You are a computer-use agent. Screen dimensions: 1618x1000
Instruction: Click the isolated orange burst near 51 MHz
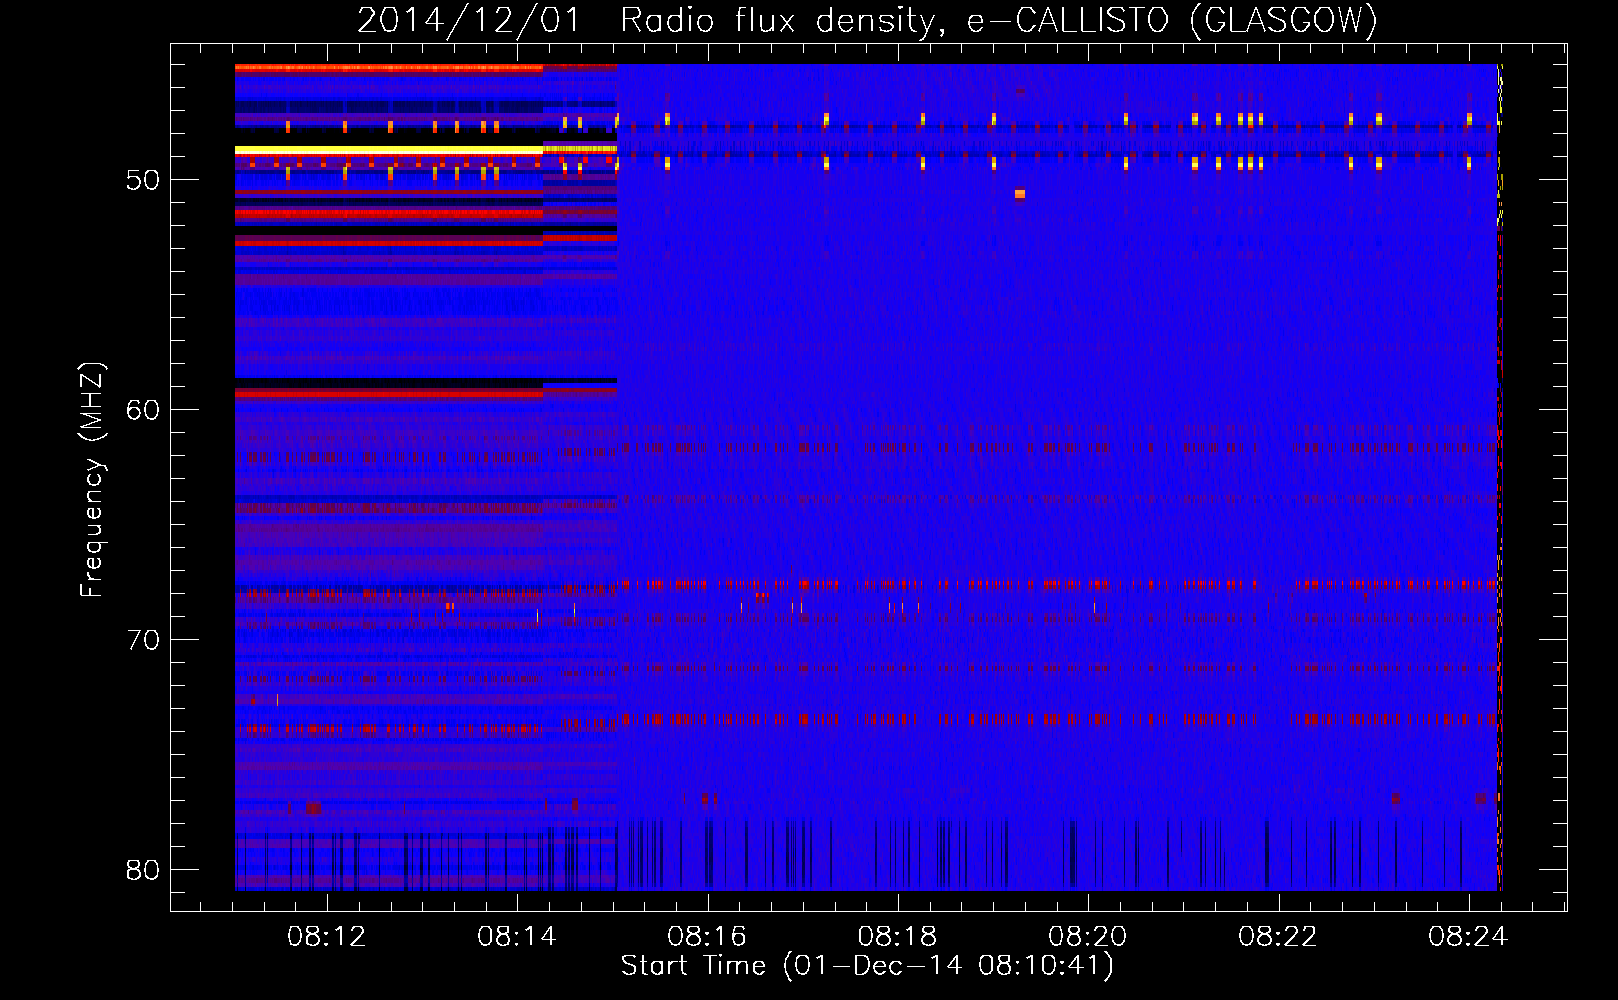point(1020,194)
